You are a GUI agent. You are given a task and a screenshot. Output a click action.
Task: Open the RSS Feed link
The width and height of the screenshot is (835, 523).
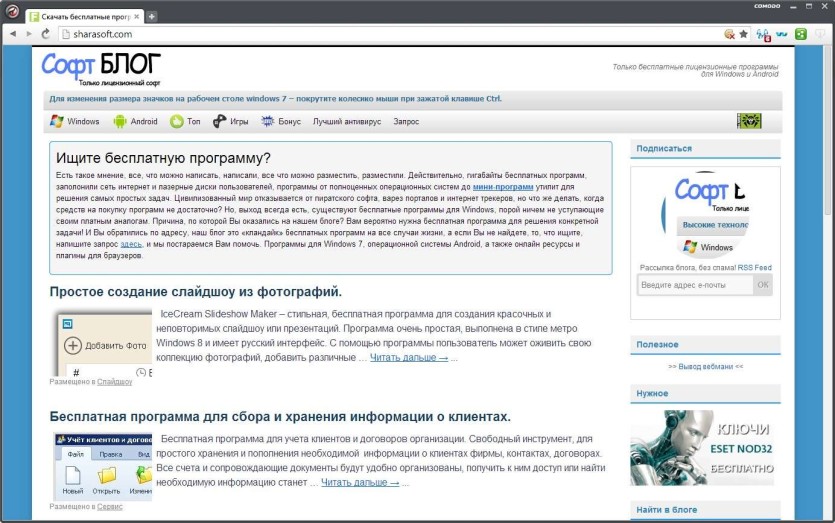coord(755,267)
